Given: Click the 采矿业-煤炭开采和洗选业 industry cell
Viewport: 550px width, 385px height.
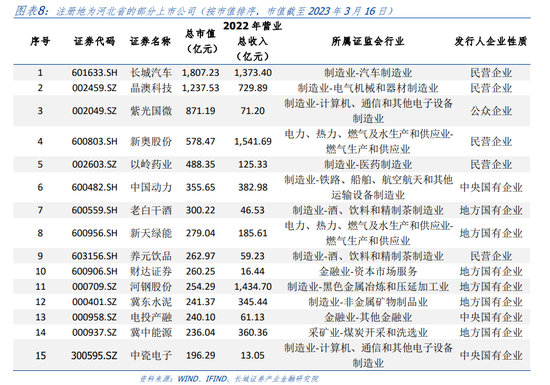Looking at the screenshot, I should (368, 332).
